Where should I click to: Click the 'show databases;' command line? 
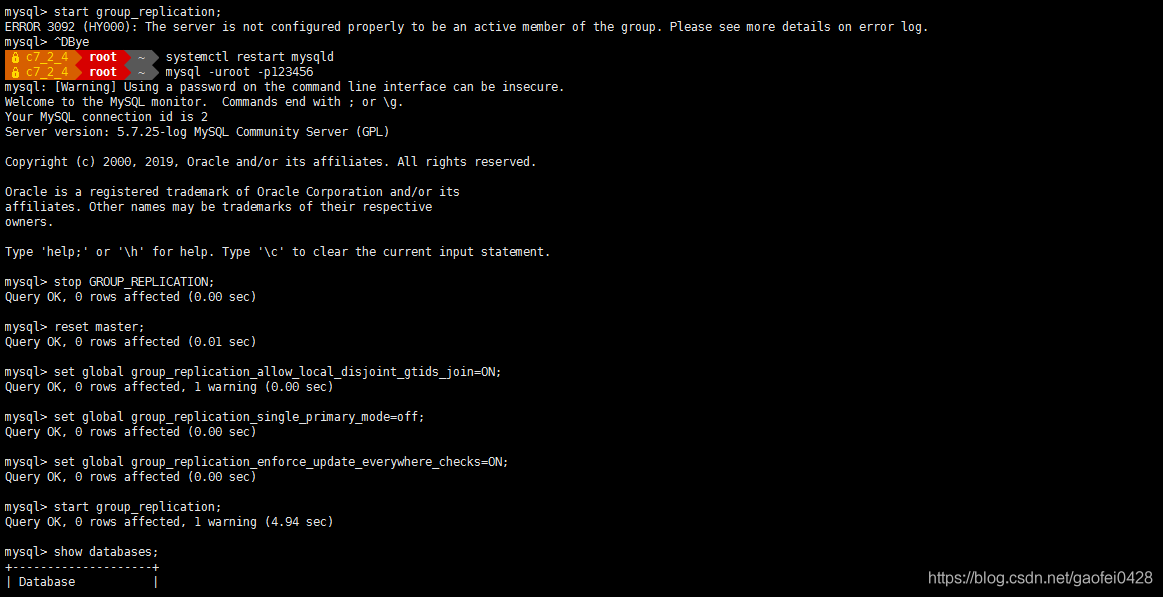coord(82,552)
